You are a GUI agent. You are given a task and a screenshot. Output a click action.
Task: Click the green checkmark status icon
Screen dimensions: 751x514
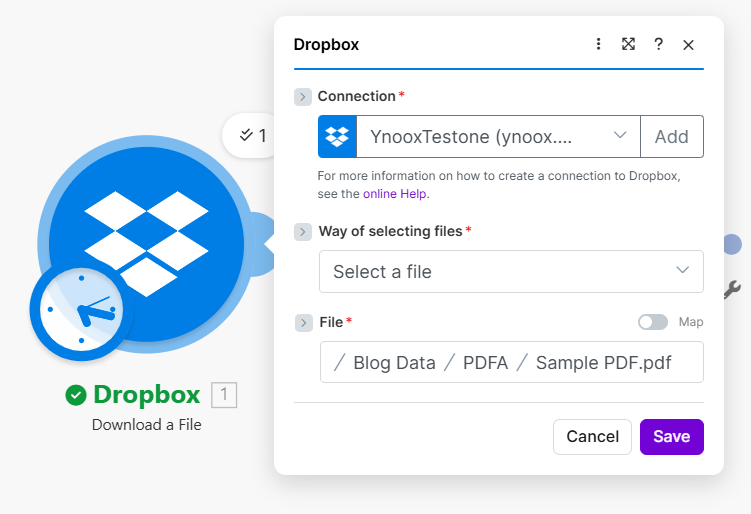(76, 395)
